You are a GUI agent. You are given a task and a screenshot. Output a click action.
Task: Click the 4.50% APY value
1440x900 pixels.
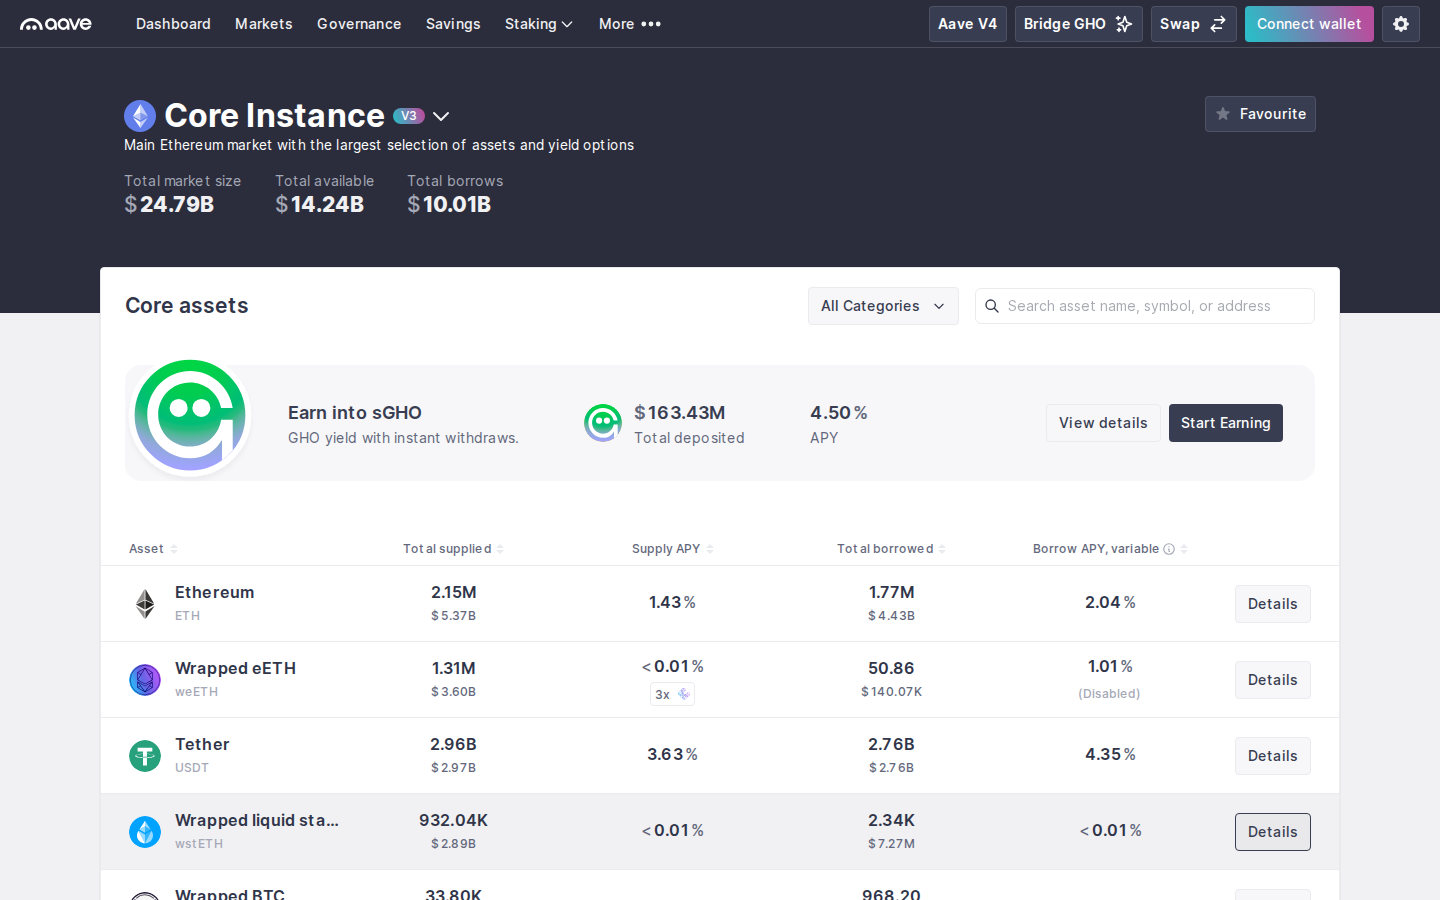coord(839,413)
